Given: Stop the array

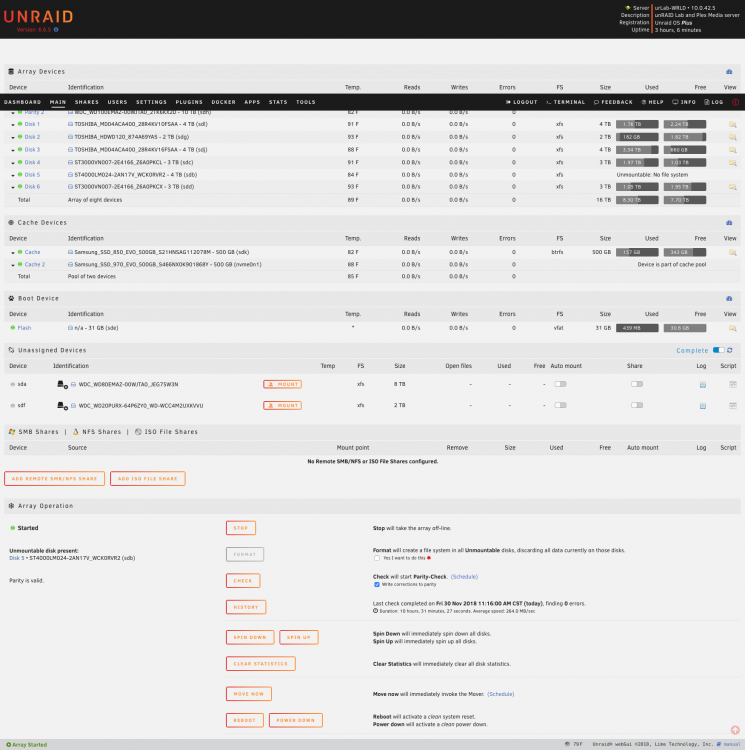Looking at the screenshot, I should click(241, 528).
